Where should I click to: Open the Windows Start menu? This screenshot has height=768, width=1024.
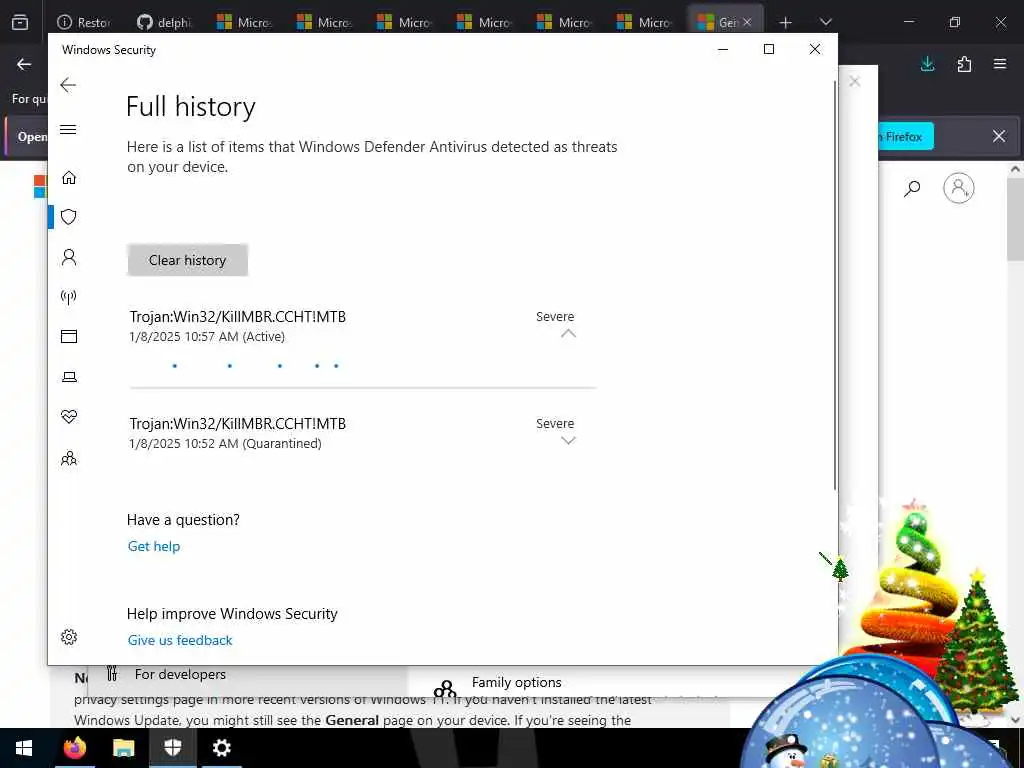coord(24,748)
